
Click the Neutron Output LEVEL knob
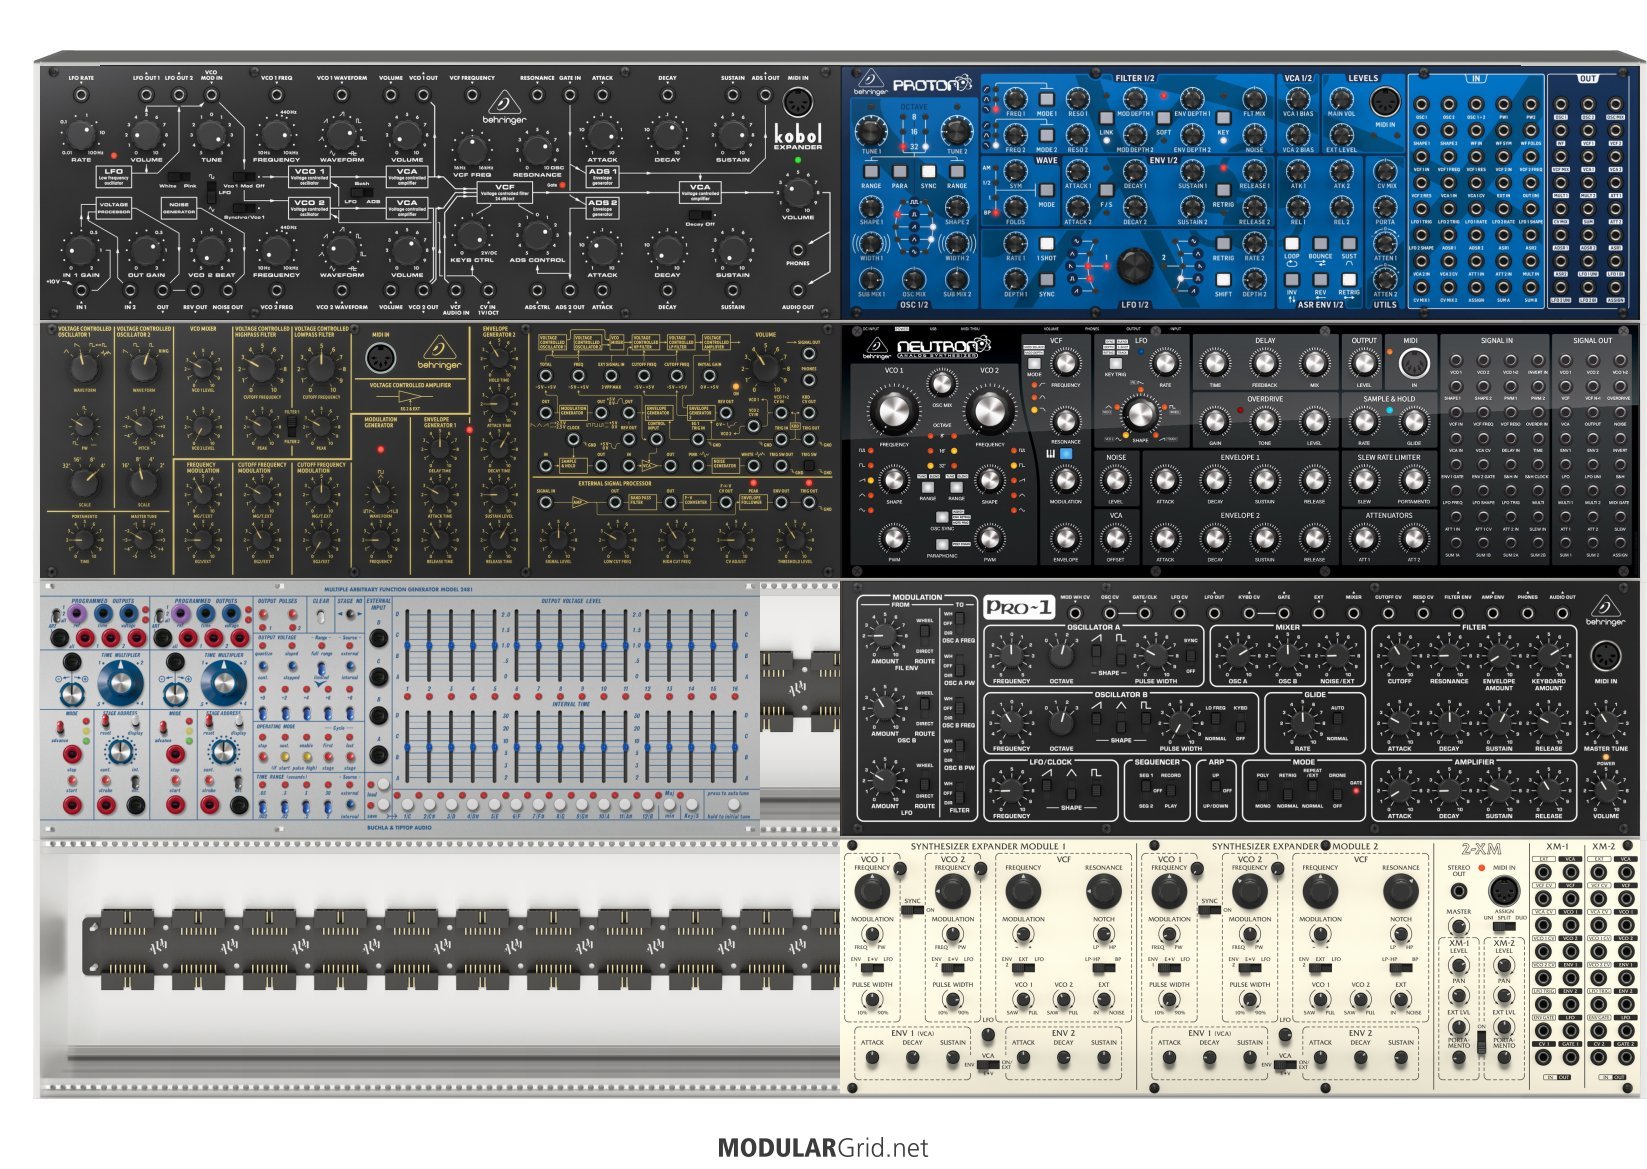(1363, 364)
